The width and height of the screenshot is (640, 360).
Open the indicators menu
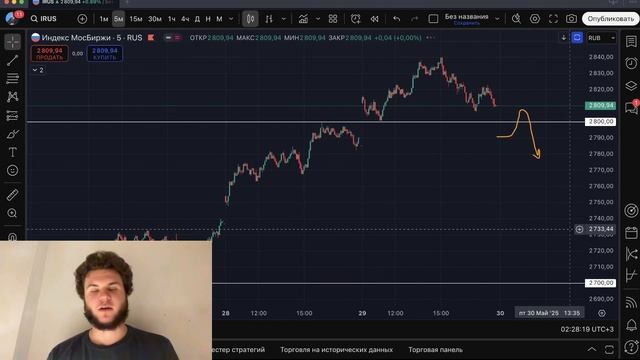coord(303,19)
